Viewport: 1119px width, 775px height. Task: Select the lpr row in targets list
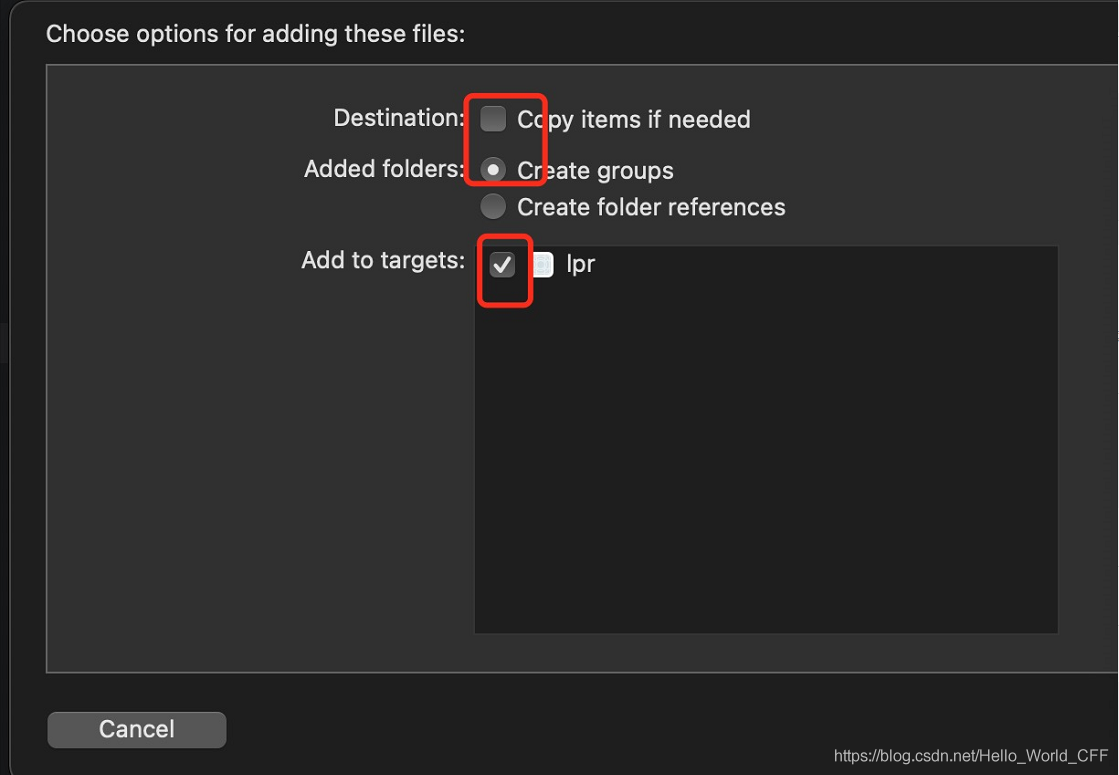pyautogui.click(x=766, y=265)
